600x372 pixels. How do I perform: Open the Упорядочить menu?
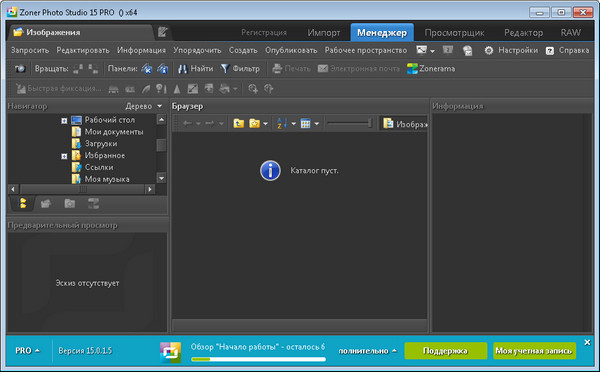coord(197,51)
